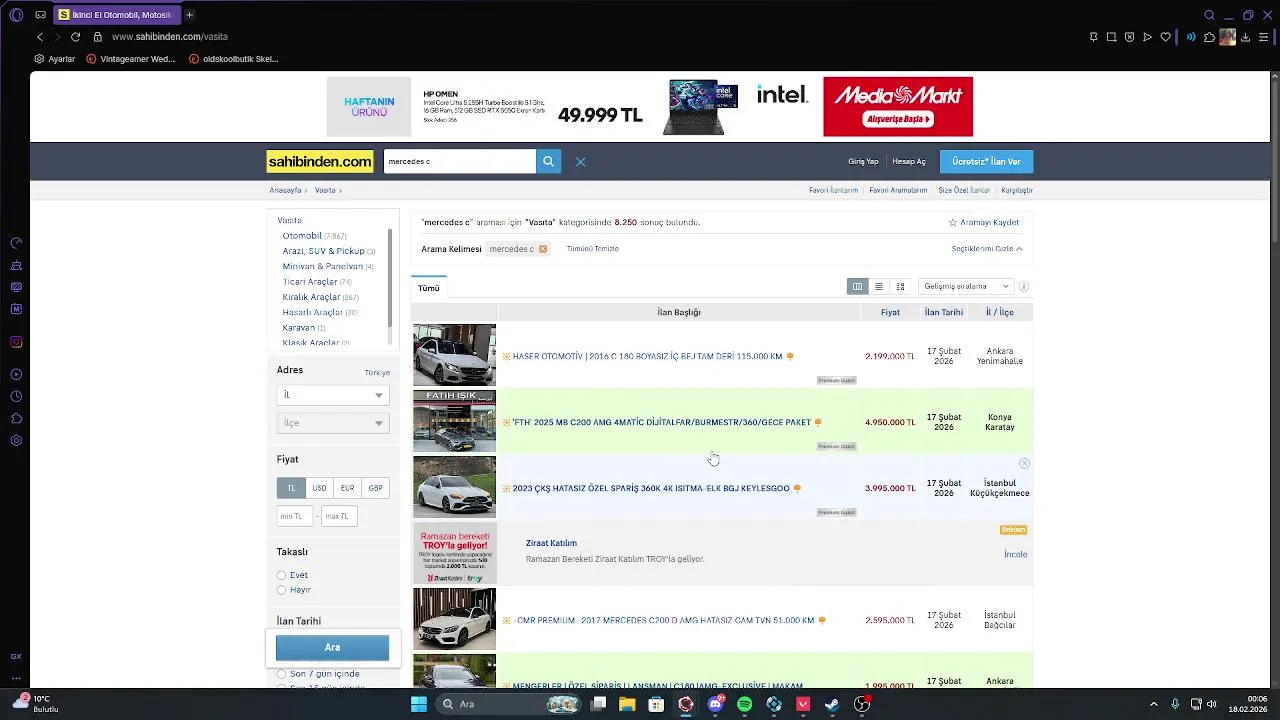Open 'Favori Aramalarım' menu link

(x=898, y=190)
